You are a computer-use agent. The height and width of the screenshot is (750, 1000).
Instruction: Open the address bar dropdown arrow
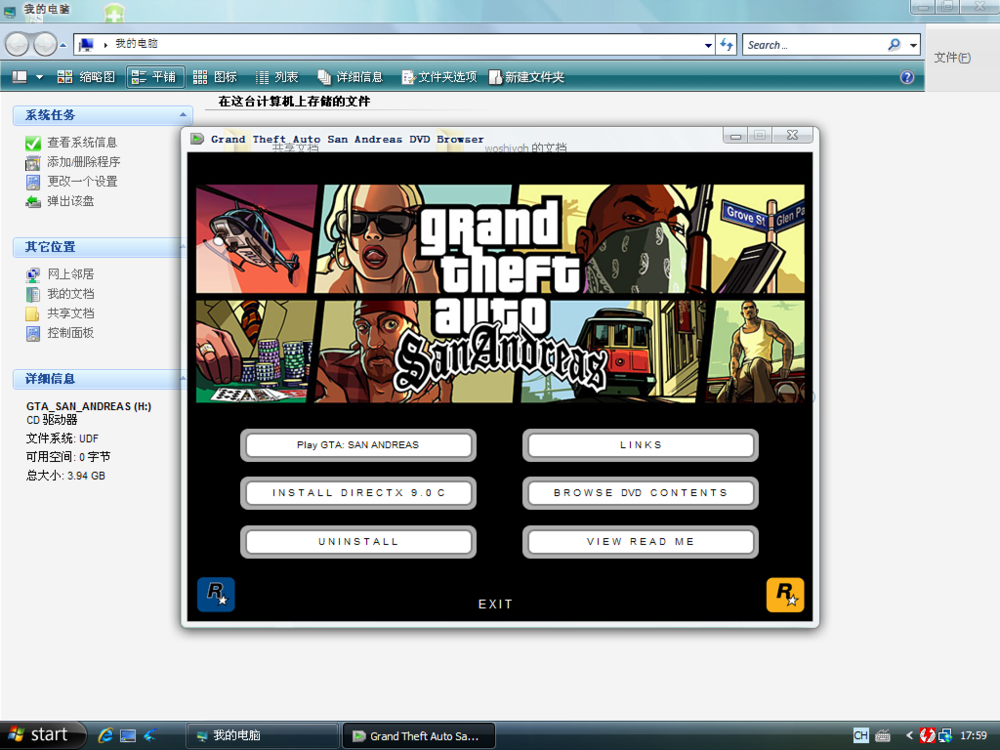pyautogui.click(x=708, y=45)
